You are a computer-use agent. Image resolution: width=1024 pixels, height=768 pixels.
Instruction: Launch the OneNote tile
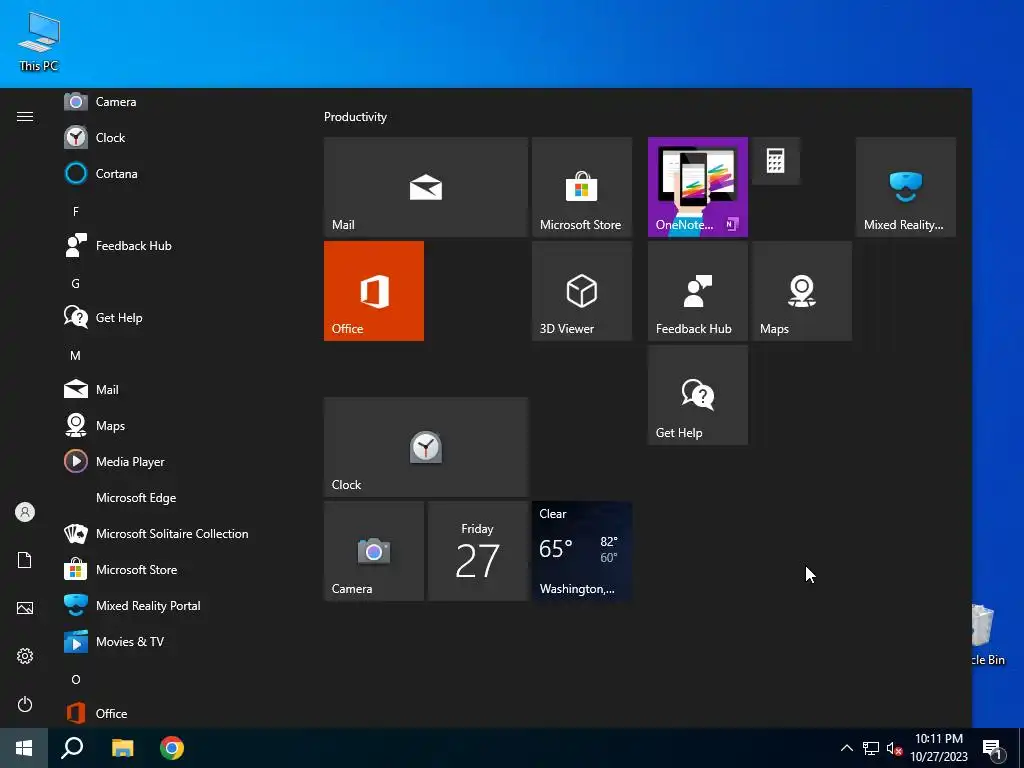pos(697,187)
